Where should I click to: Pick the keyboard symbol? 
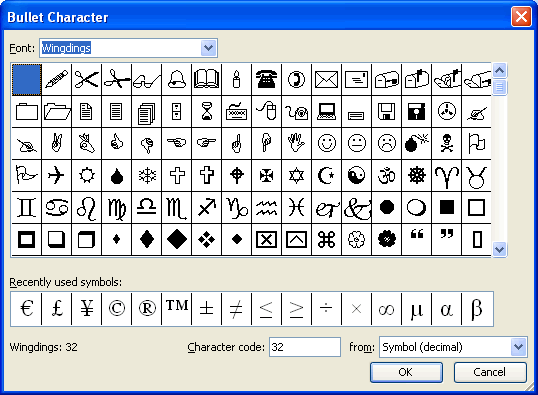(237, 112)
